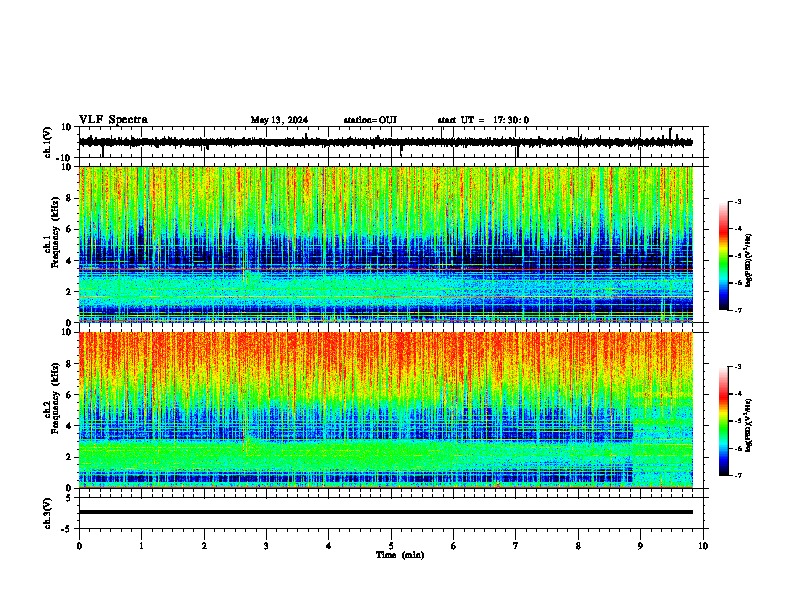Image resolution: width=792 pixels, height=612 pixels.
Task: Click time axis tick label "1"
Action: tap(141, 546)
